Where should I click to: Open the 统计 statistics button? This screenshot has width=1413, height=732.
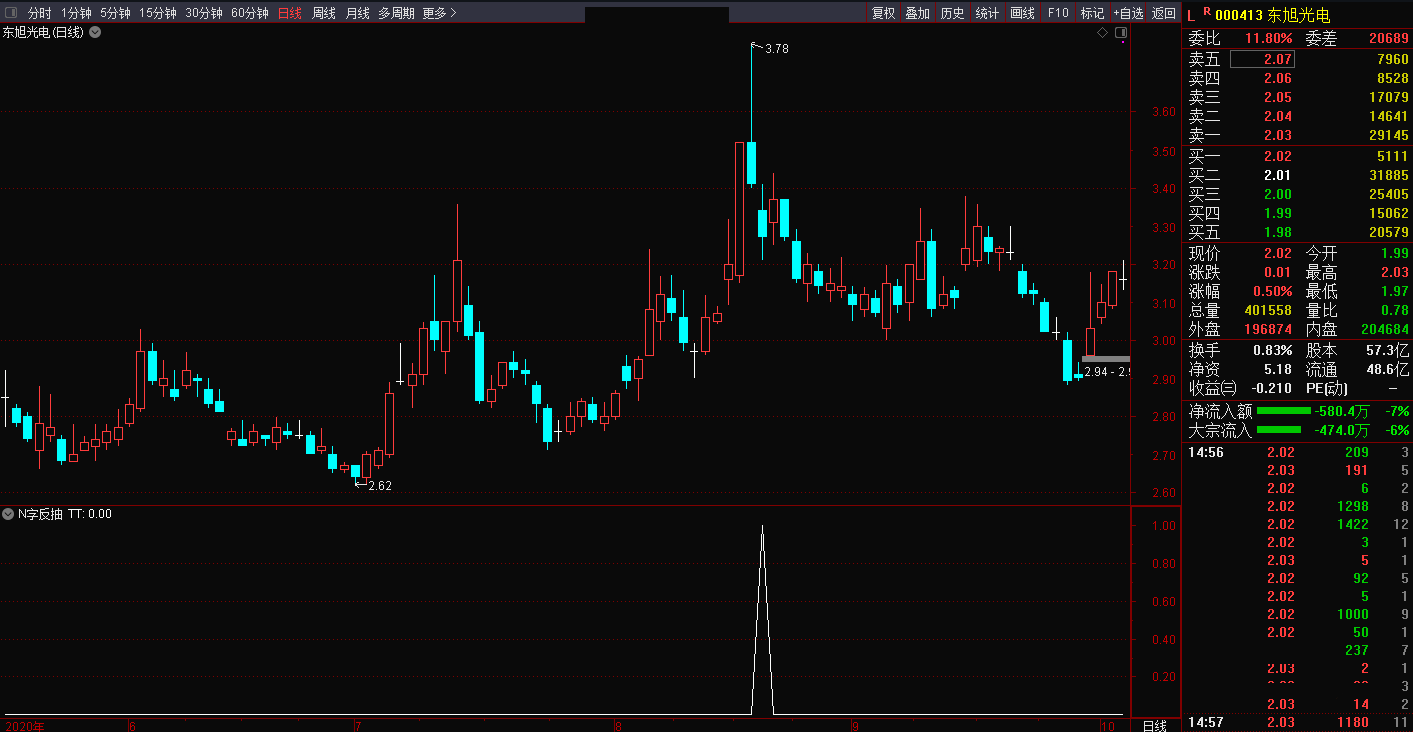click(987, 13)
